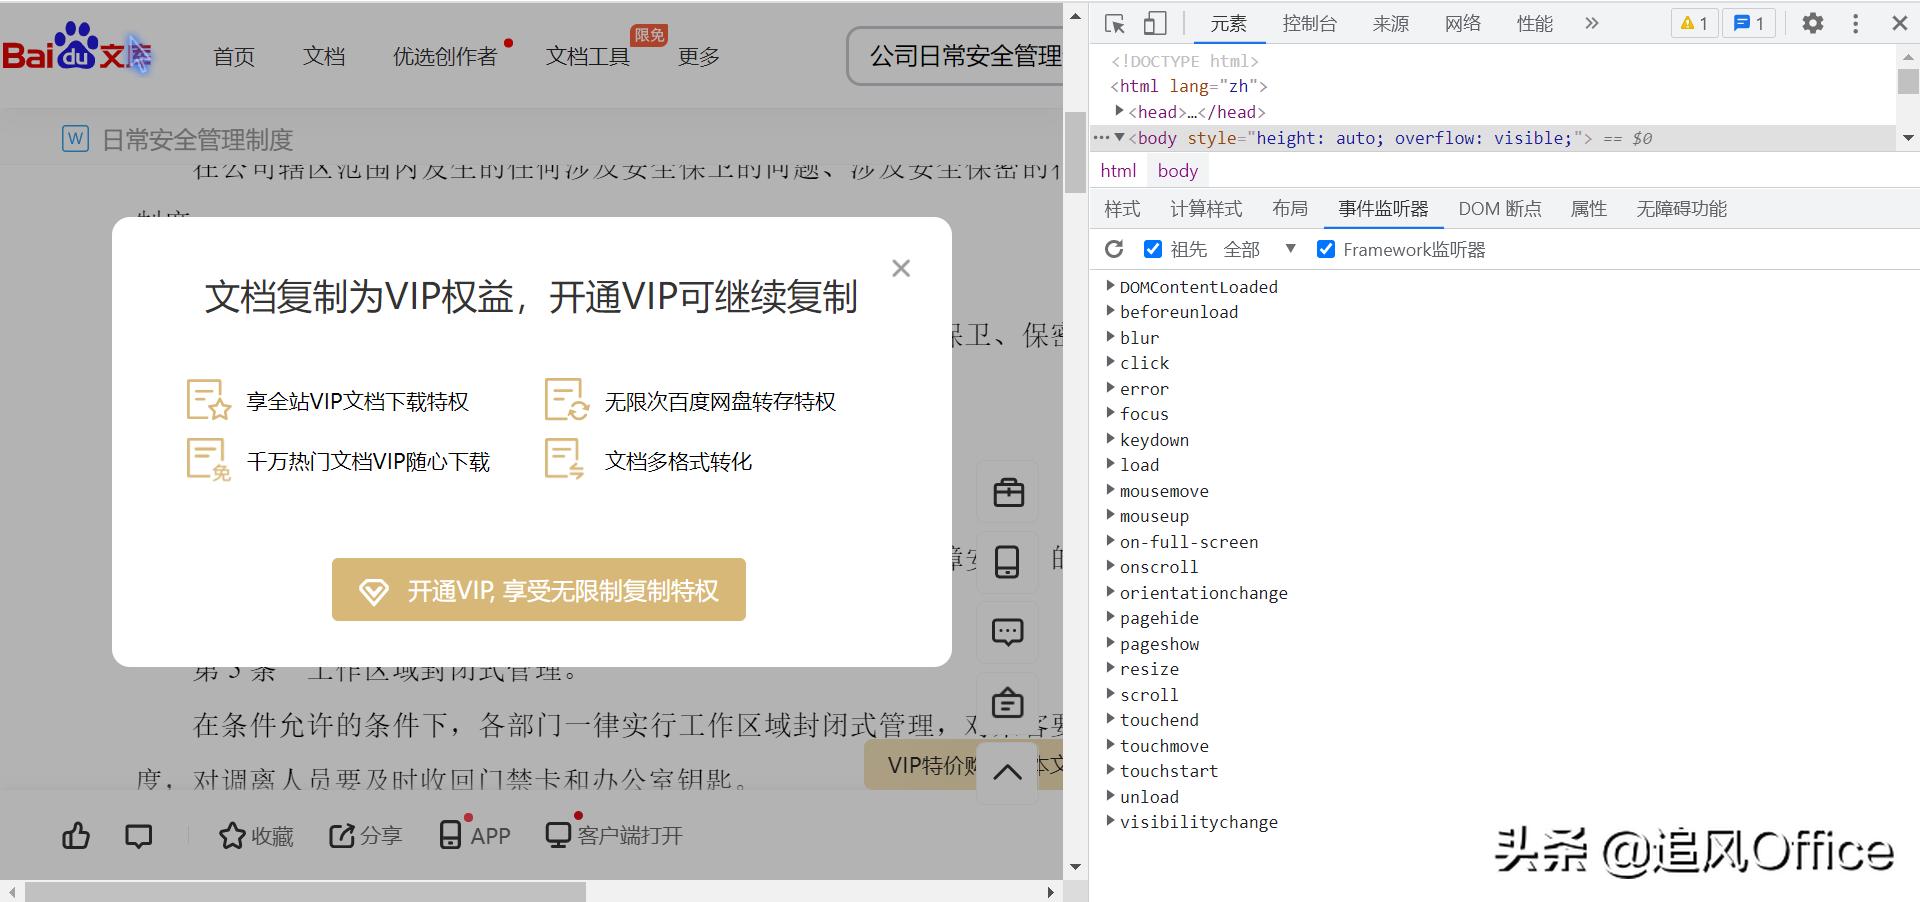The height and width of the screenshot is (902, 1920).
Task: Click the 收藏 favorite link
Action: coord(255,836)
